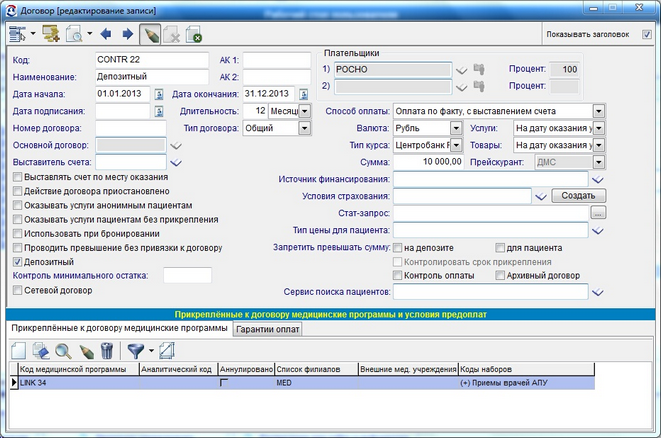This screenshot has width=661, height=438.
Task: Toggle the edit pencil button in top toolbar
Action: coord(150,34)
